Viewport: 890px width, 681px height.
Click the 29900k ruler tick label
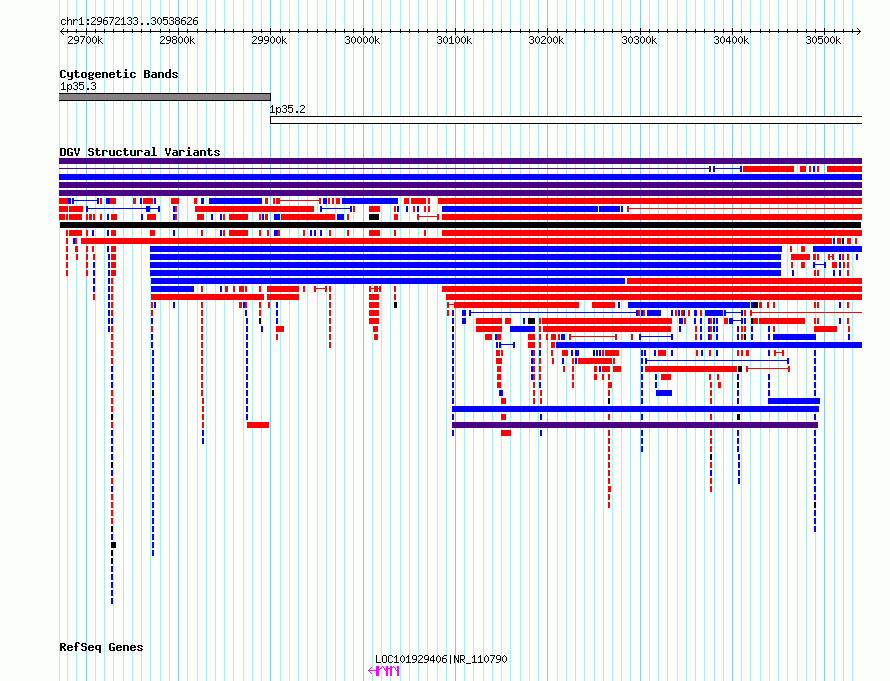coord(269,40)
